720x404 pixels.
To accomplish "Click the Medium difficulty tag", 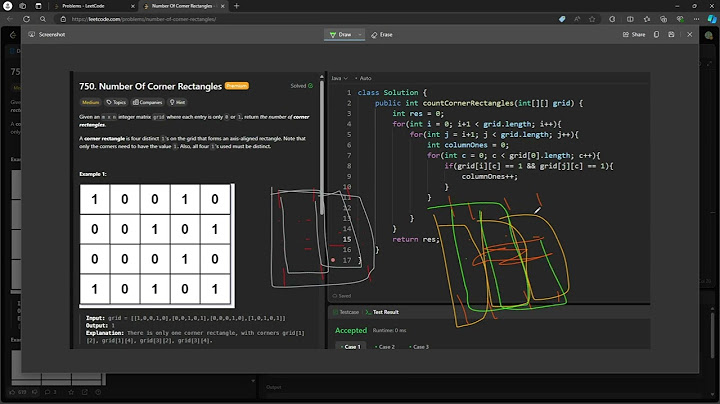I will click(90, 102).
